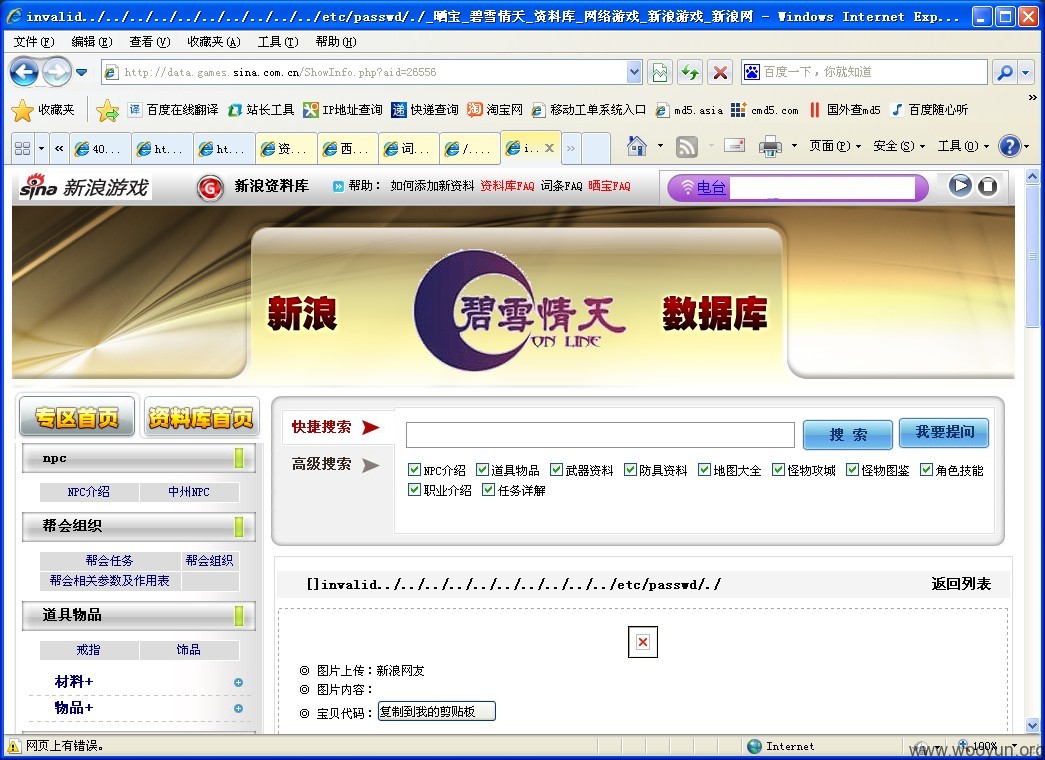This screenshot has width=1045, height=760.
Task: Click the plus icon beside 物品+
Action: [x=238, y=708]
